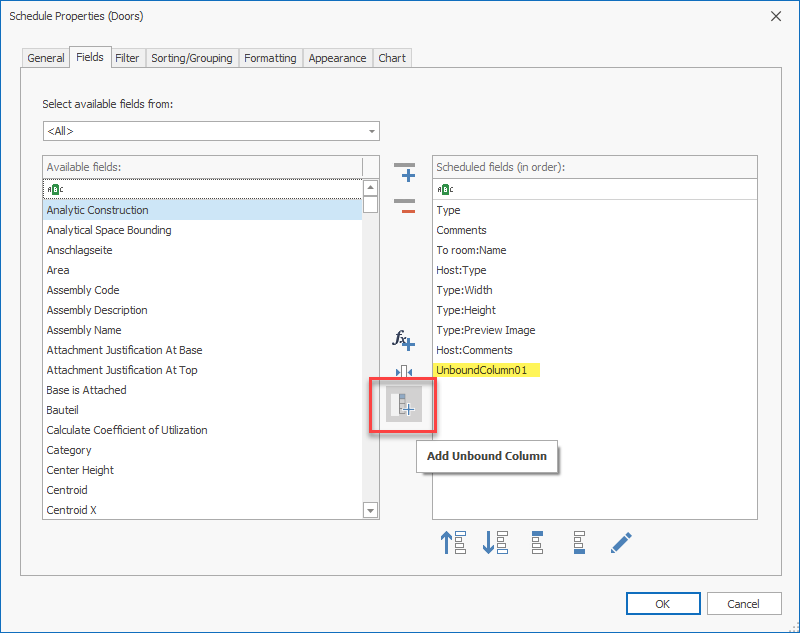
Task: Select the Center Height field
Action: click(203, 470)
